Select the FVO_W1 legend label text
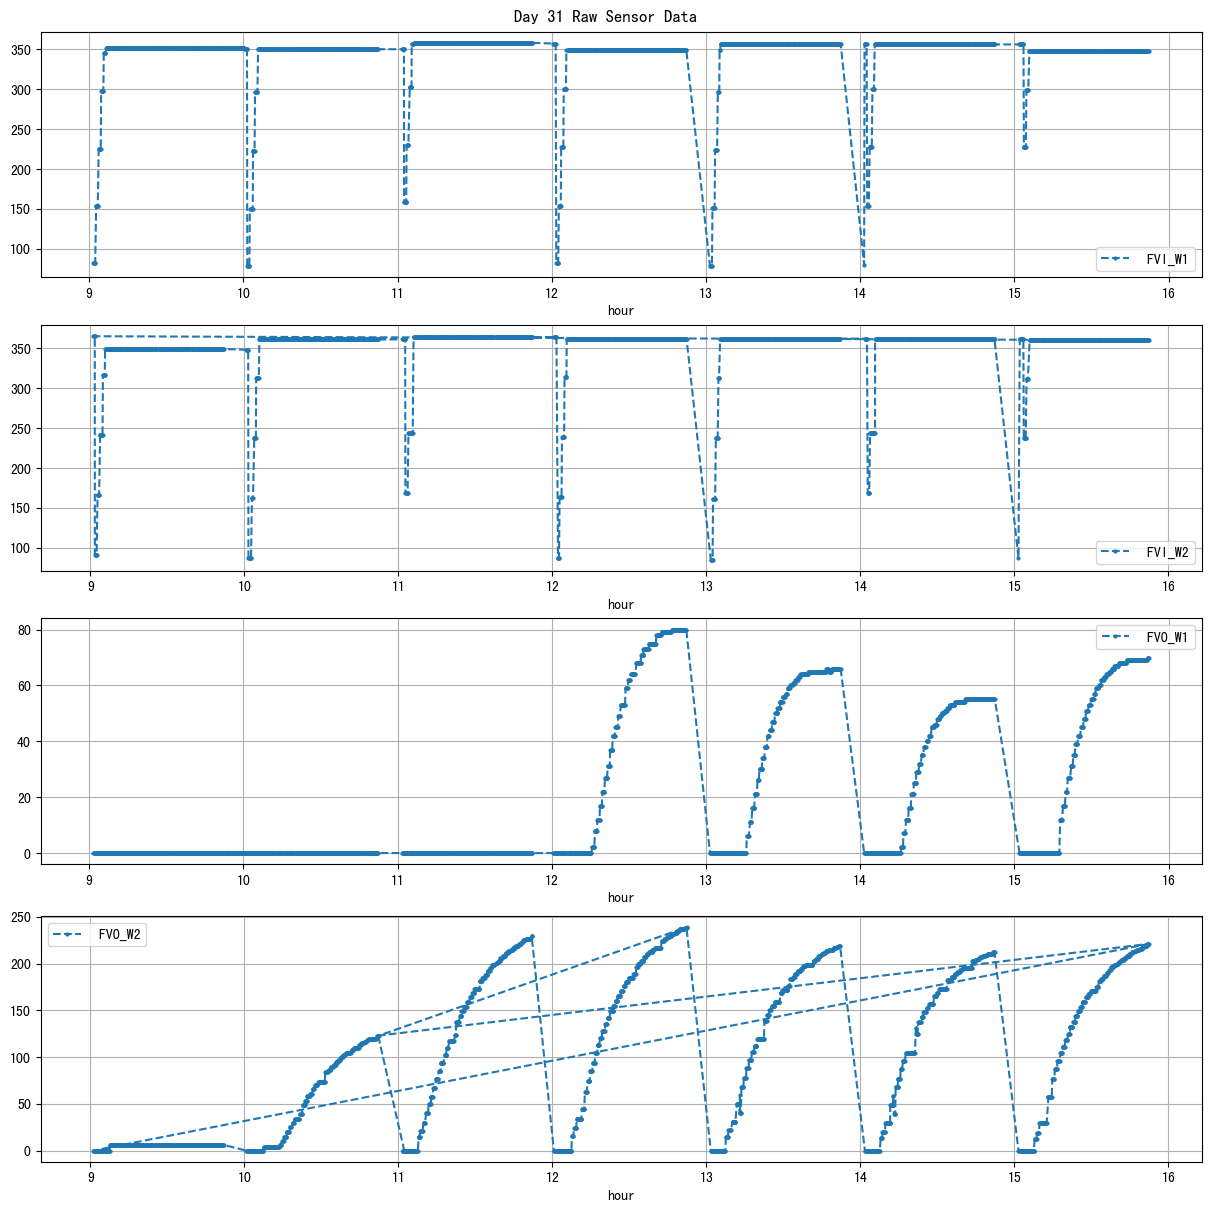The image size is (1211, 1211). [x=1166, y=637]
